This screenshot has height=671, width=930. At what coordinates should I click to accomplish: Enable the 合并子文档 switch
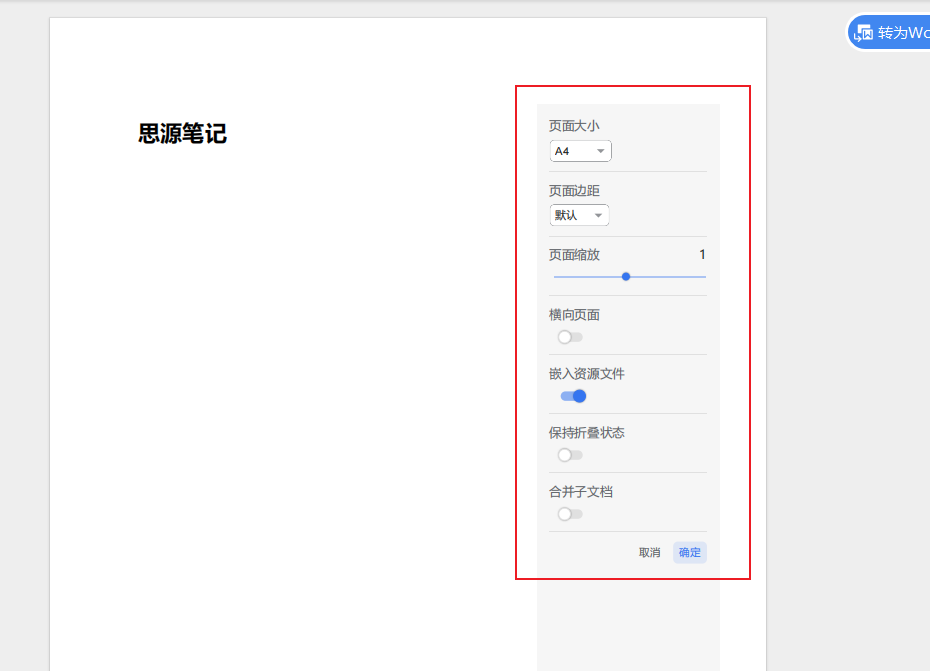[570, 514]
